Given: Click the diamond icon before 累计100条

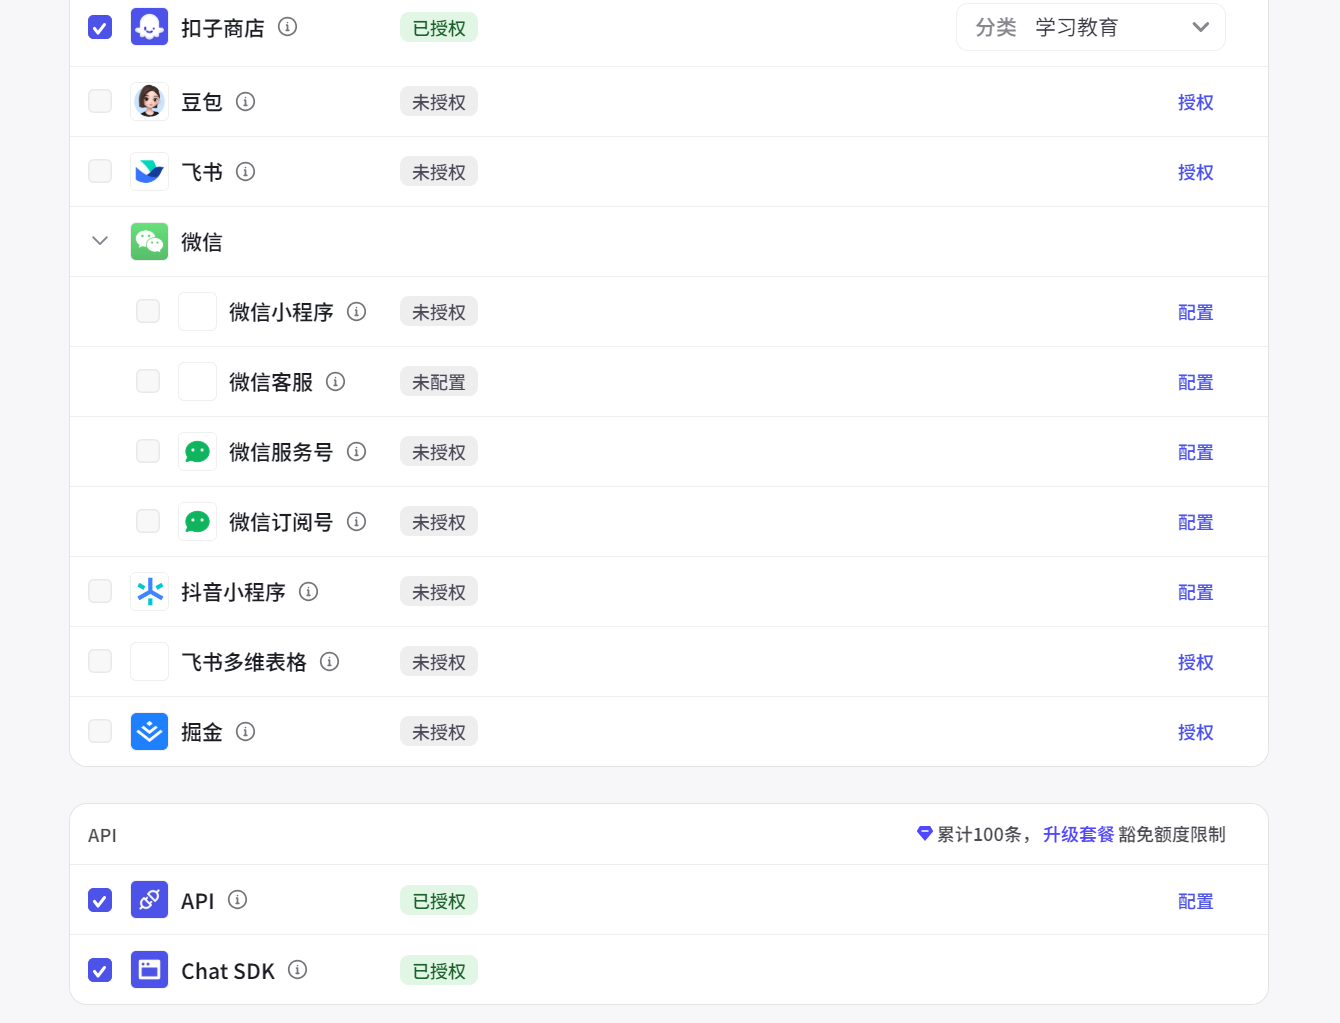Looking at the screenshot, I should click(x=924, y=833).
